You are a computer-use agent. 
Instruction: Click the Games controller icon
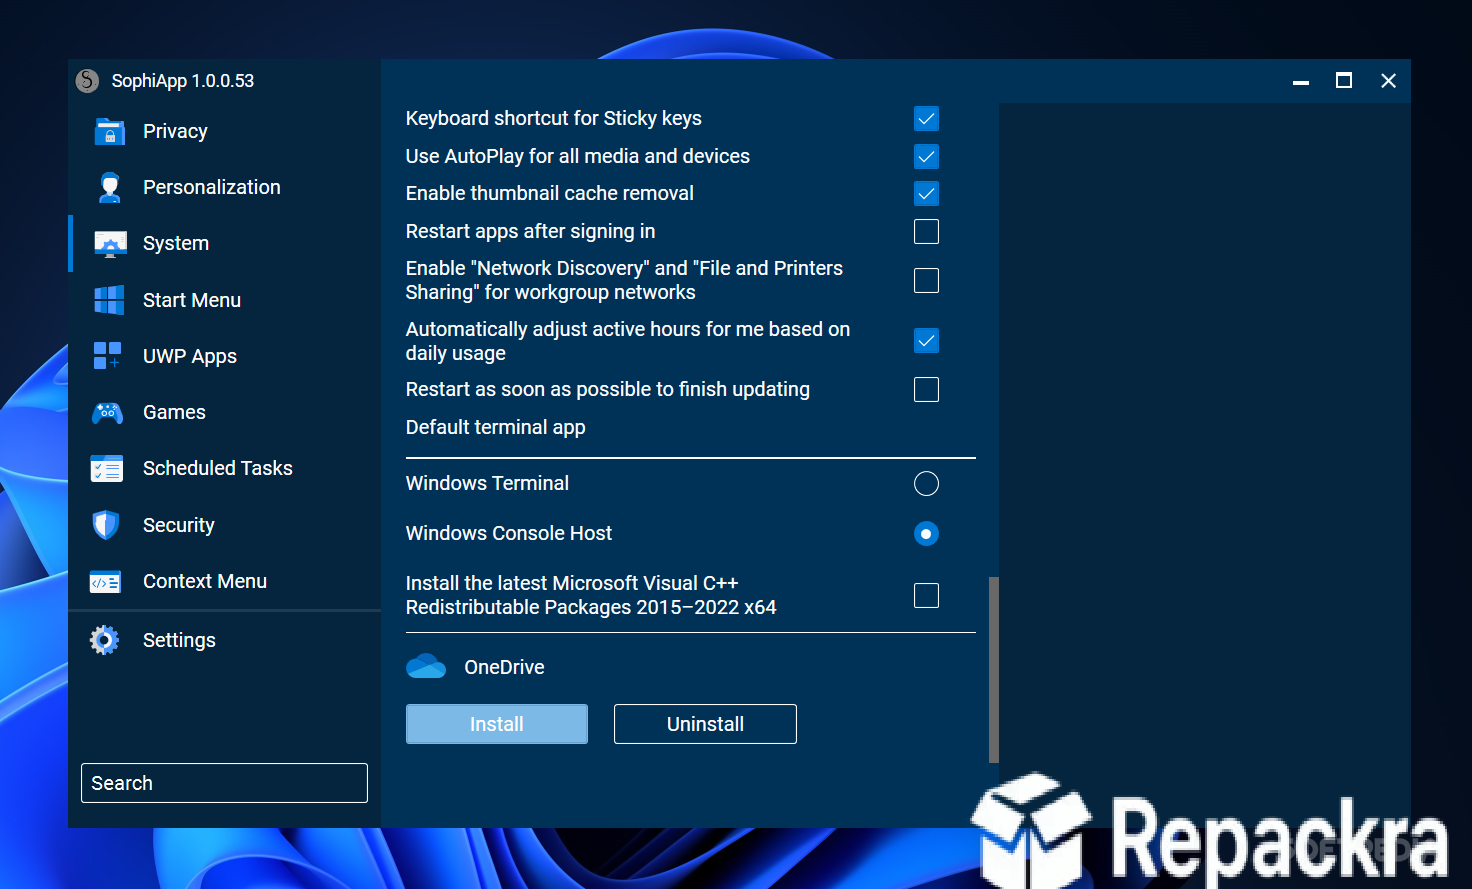point(108,412)
